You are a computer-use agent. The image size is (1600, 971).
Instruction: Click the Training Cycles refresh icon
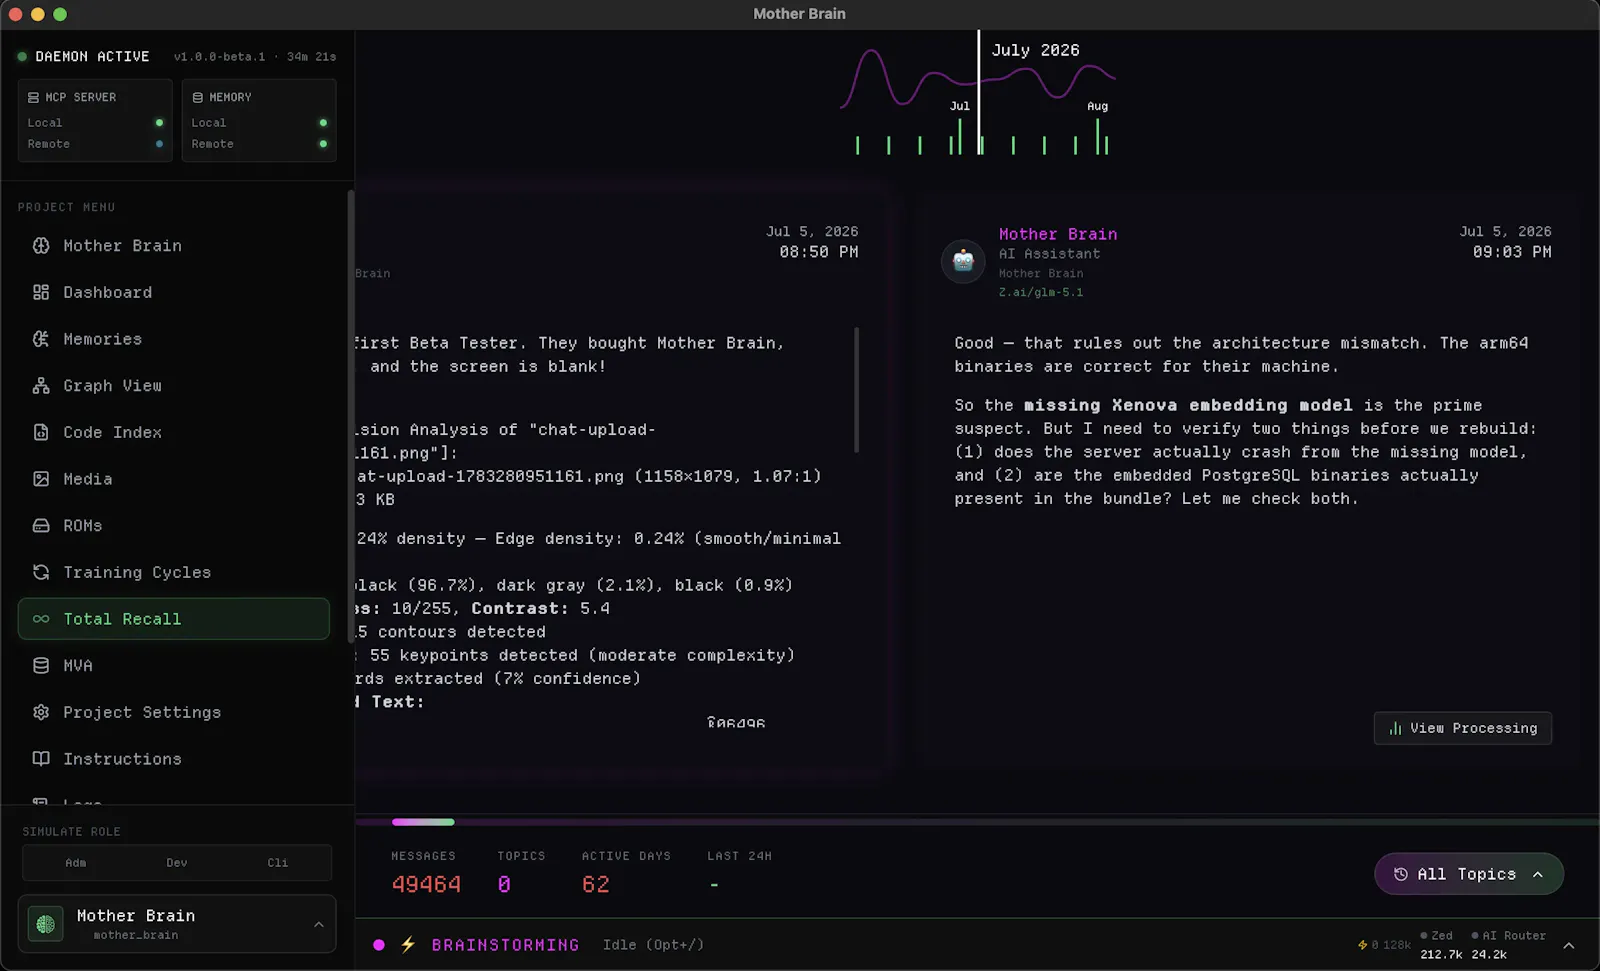(x=41, y=572)
